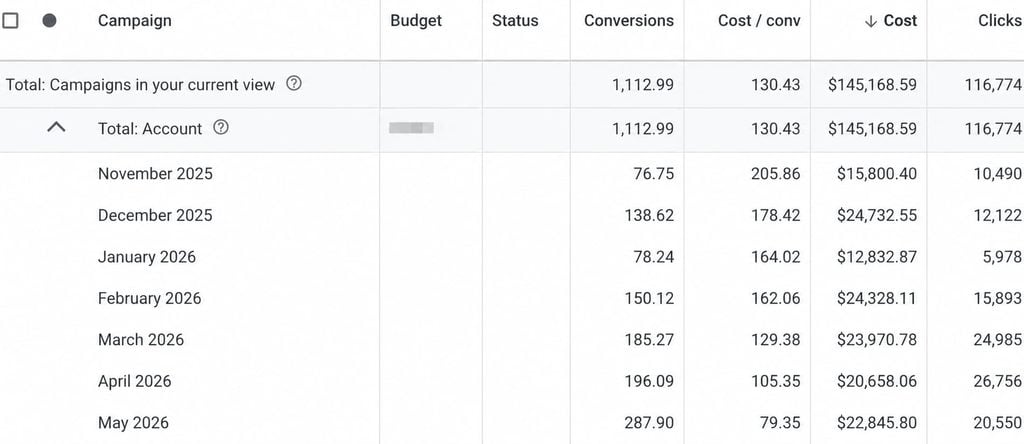
Task: Sort by the Clicks column header
Action: [x=1000, y=21]
